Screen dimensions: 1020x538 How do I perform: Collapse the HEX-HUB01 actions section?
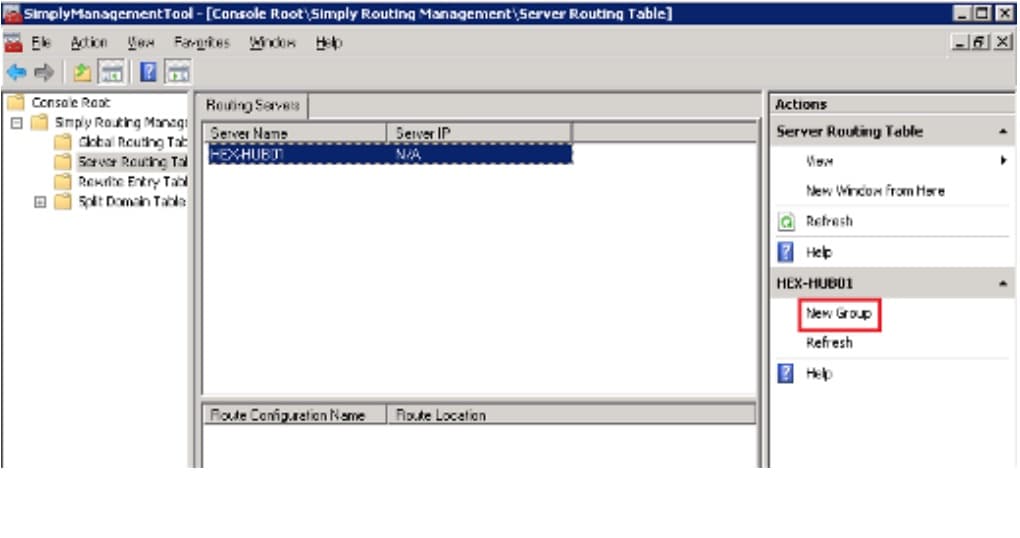(1002, 284)
